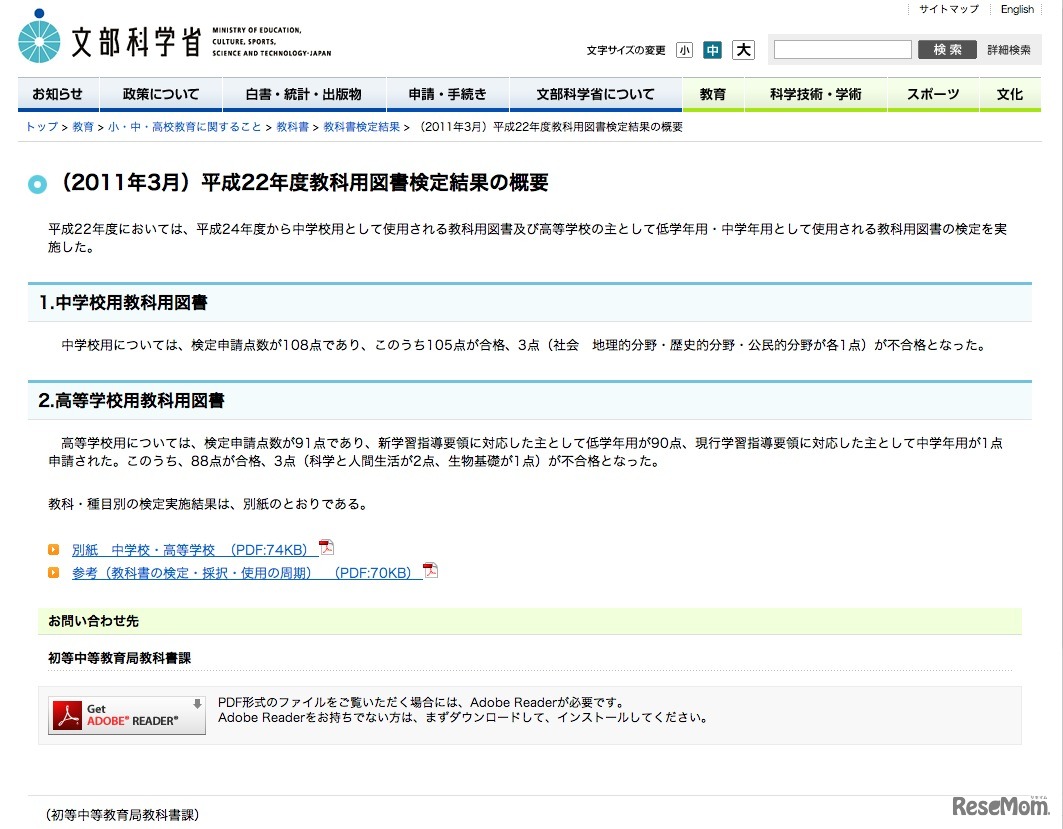
Task: Open the 別紙 中学校・高等学校 PDF icon
Action: [x=324, y=548]
